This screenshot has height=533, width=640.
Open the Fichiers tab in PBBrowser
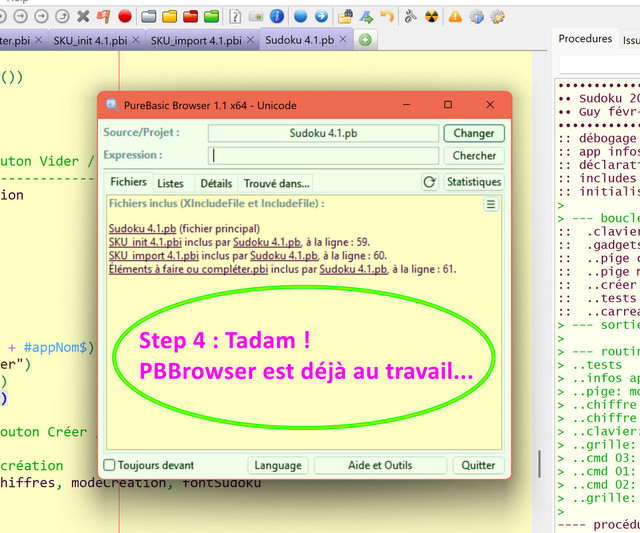click(x=128, y=182)
